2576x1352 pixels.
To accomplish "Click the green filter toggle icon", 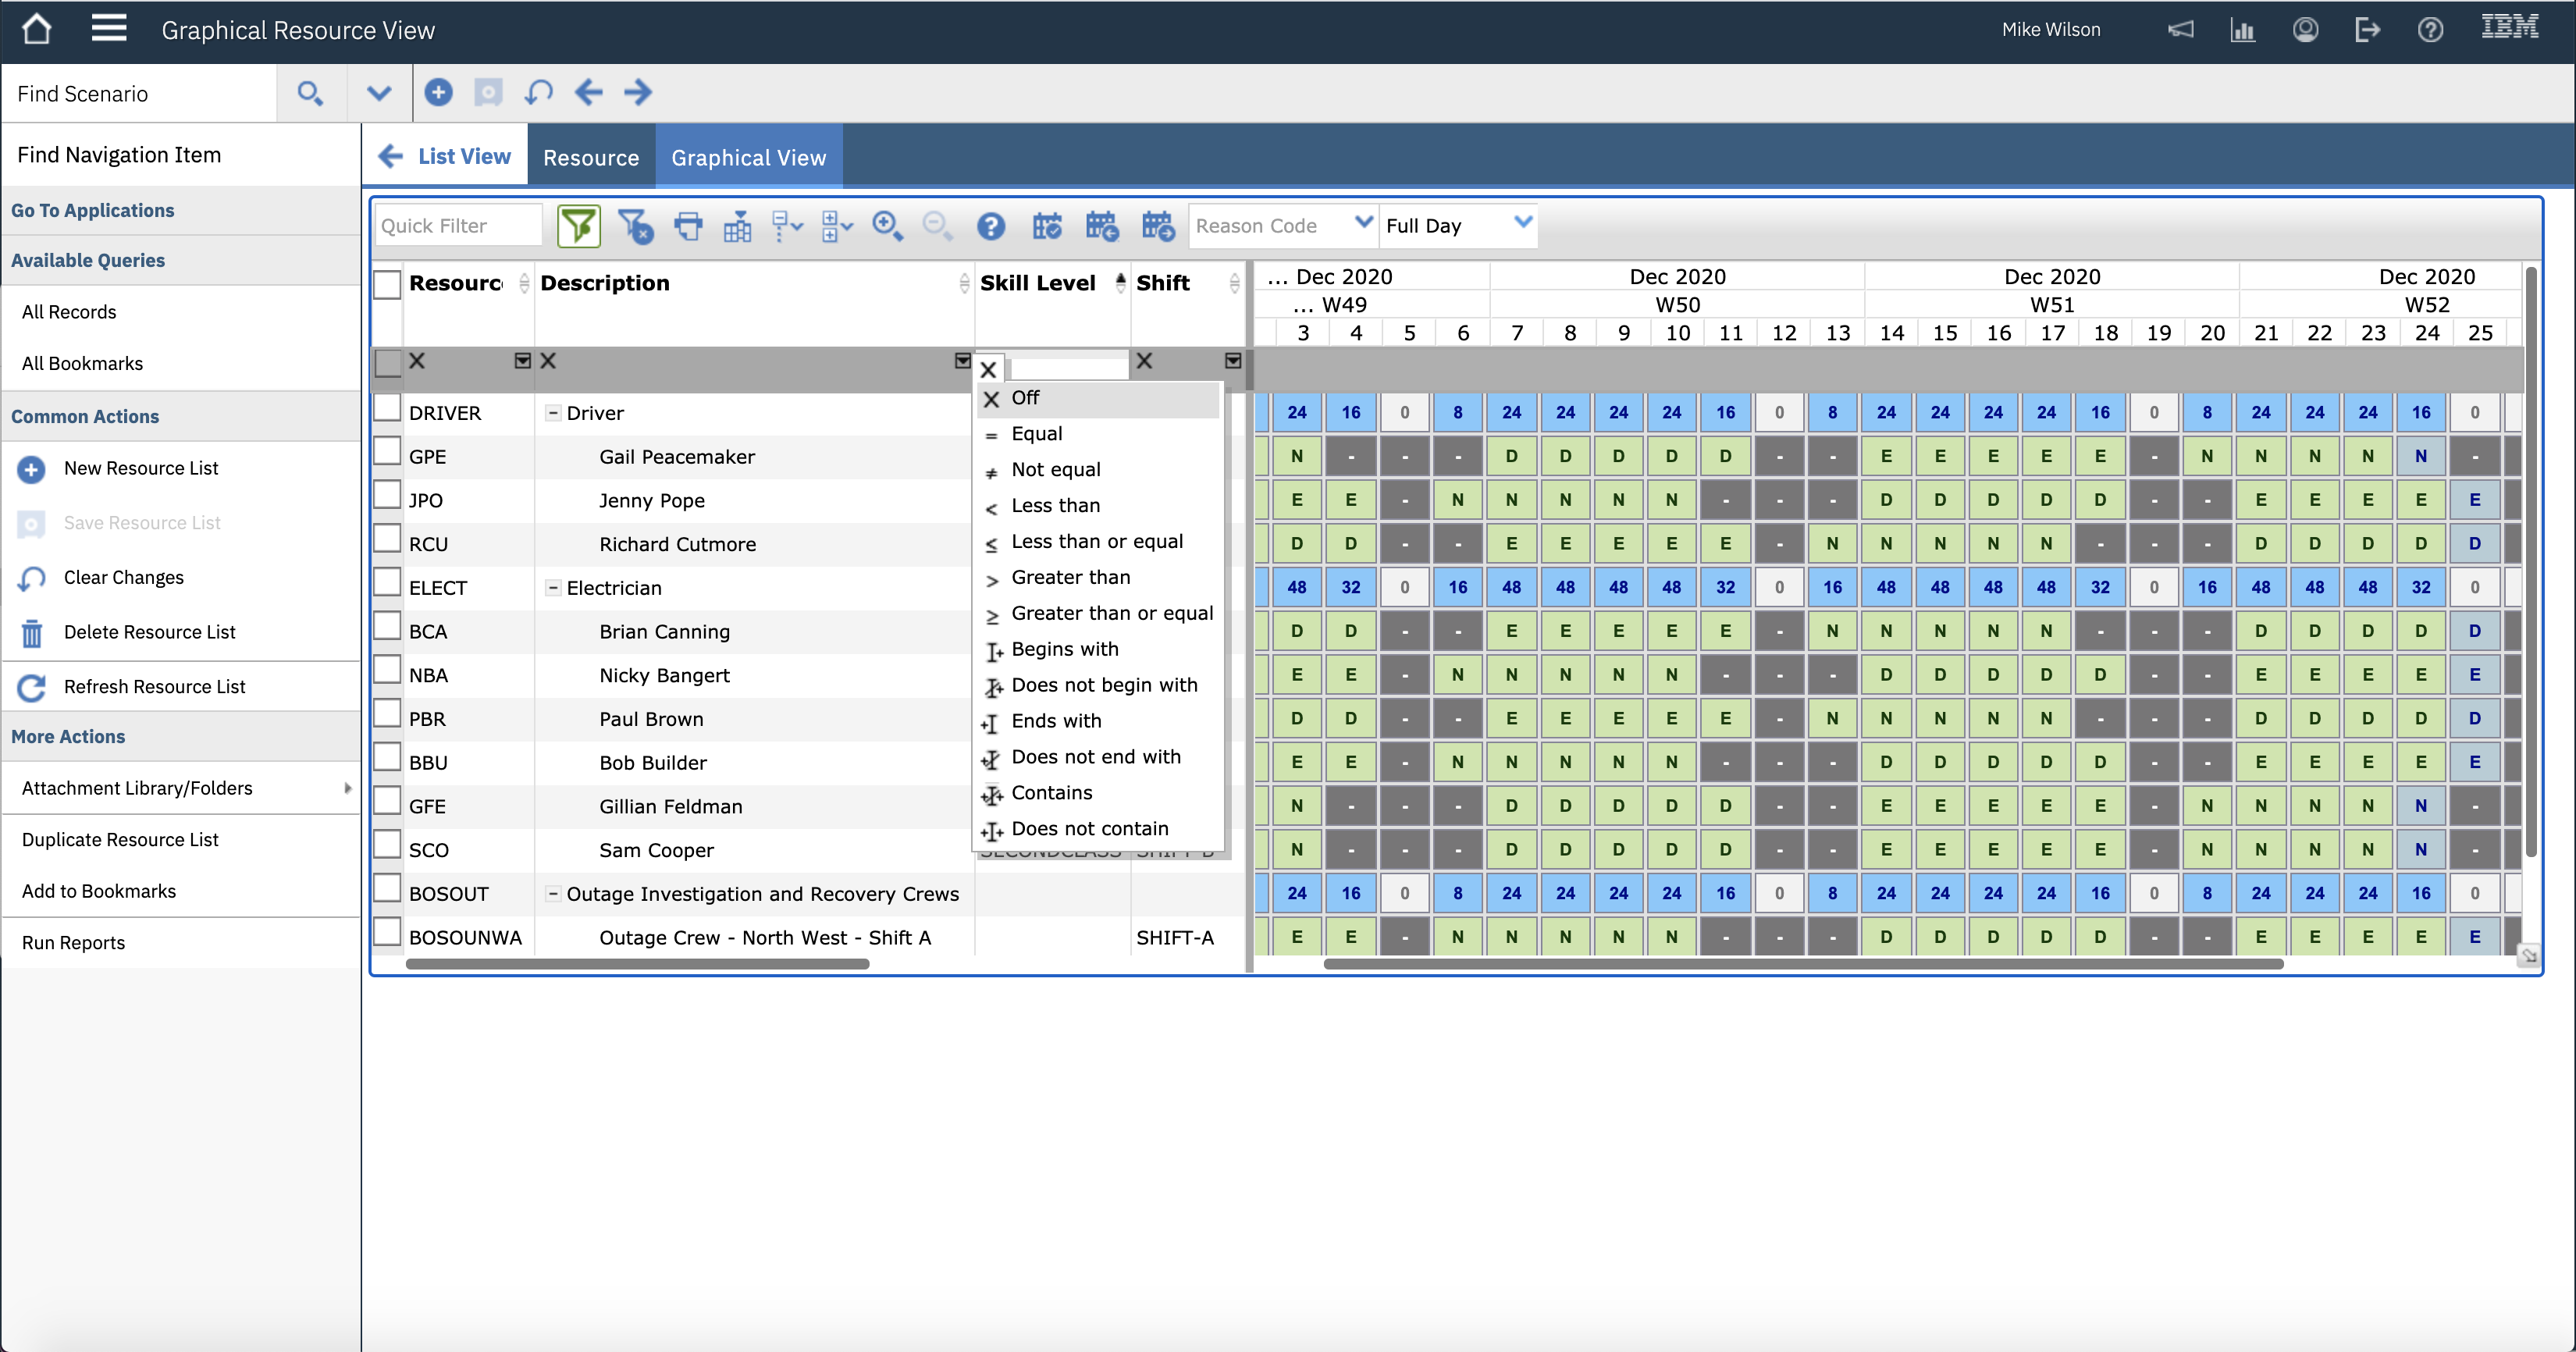I will point(578,226).
